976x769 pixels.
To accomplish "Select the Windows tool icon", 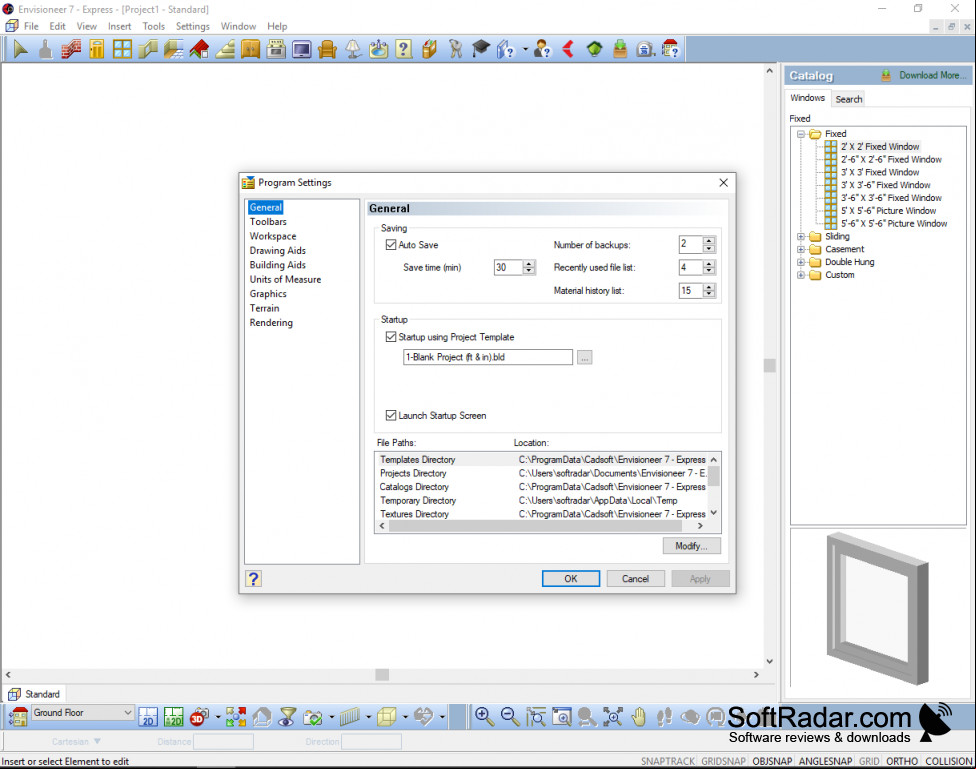I will pyautogui.click(x=122, y=49).
